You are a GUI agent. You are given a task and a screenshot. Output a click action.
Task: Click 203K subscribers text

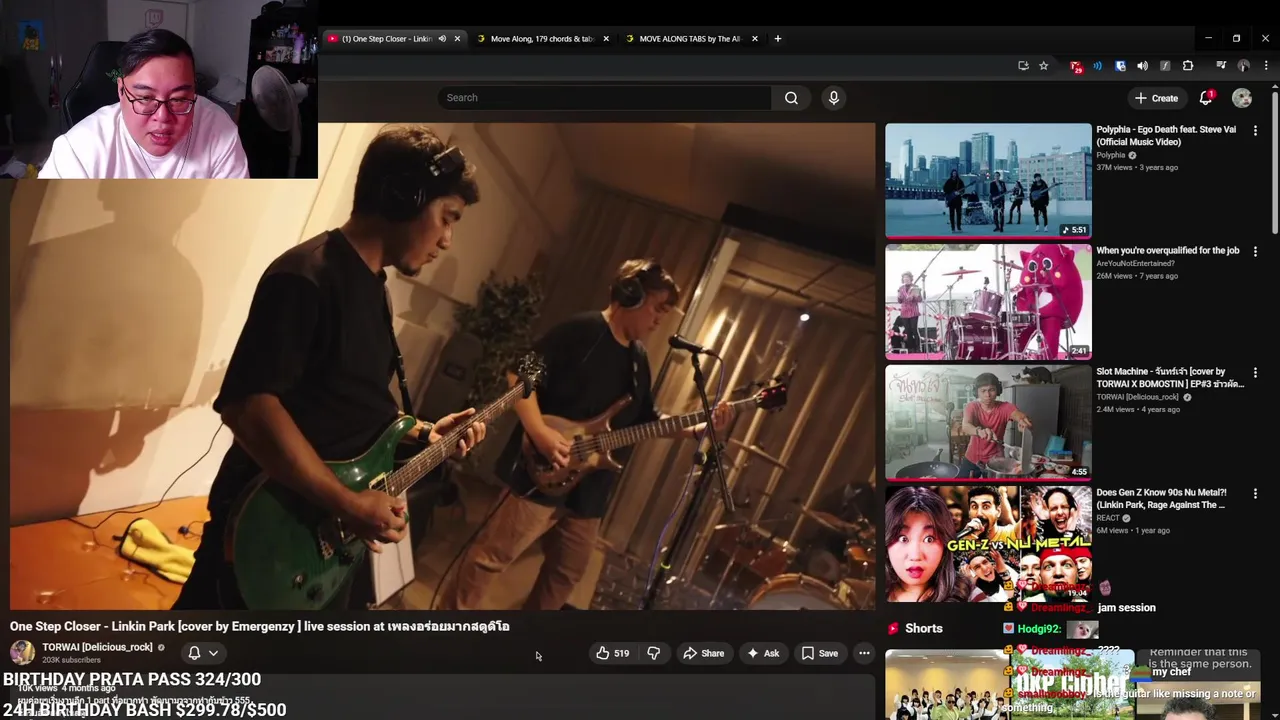[x=71, y=660]
